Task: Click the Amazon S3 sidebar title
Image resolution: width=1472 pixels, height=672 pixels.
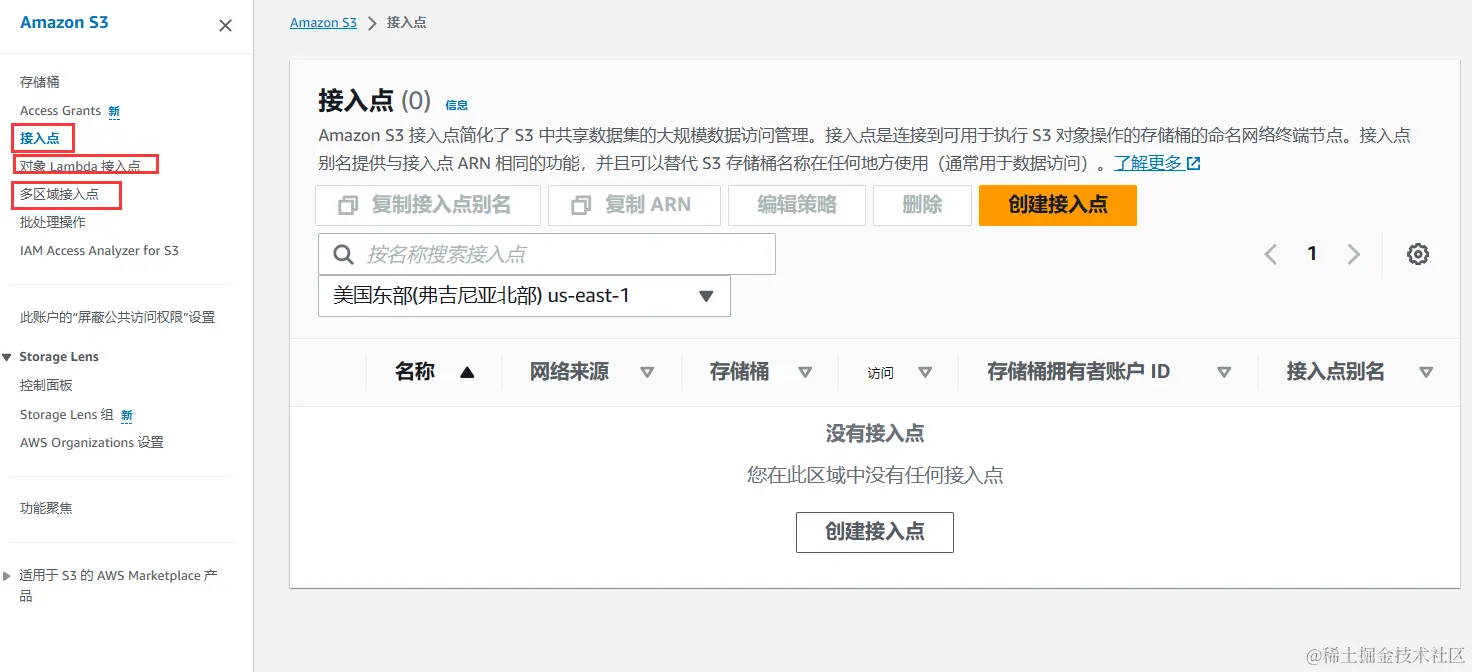Action: (64, 22)
